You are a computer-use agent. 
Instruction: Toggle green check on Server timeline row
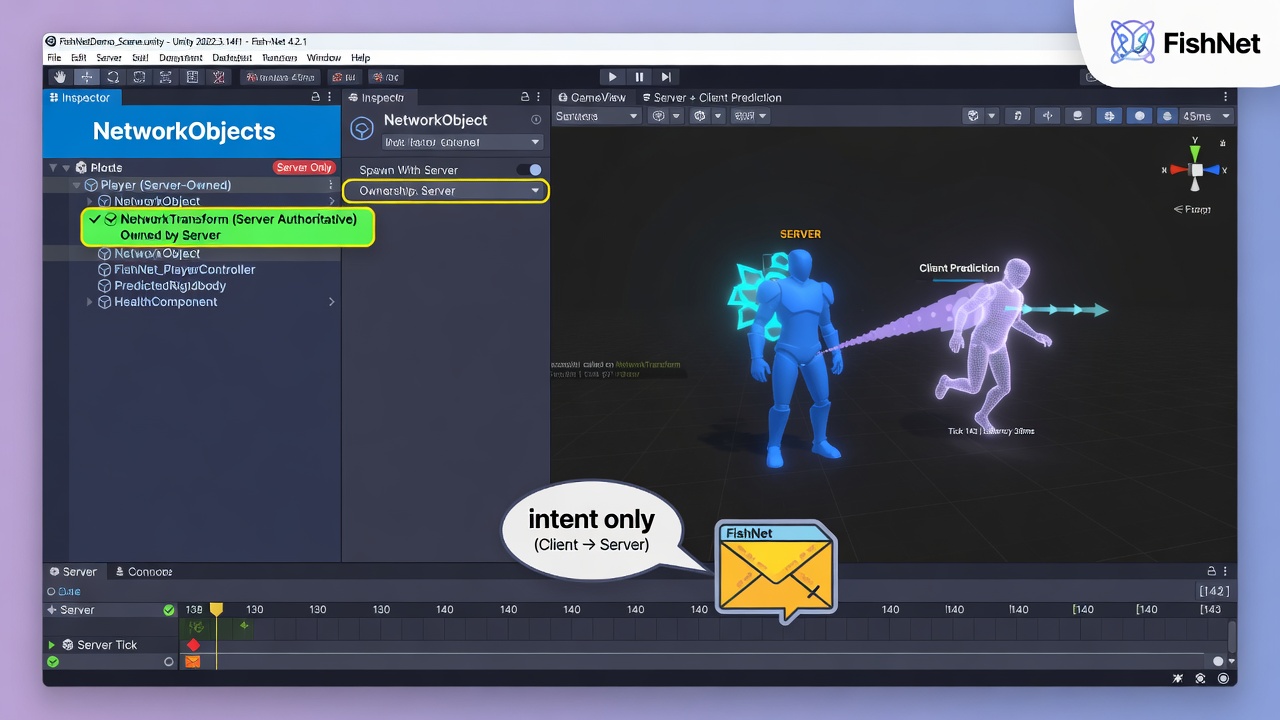click(x=169, y=610)
